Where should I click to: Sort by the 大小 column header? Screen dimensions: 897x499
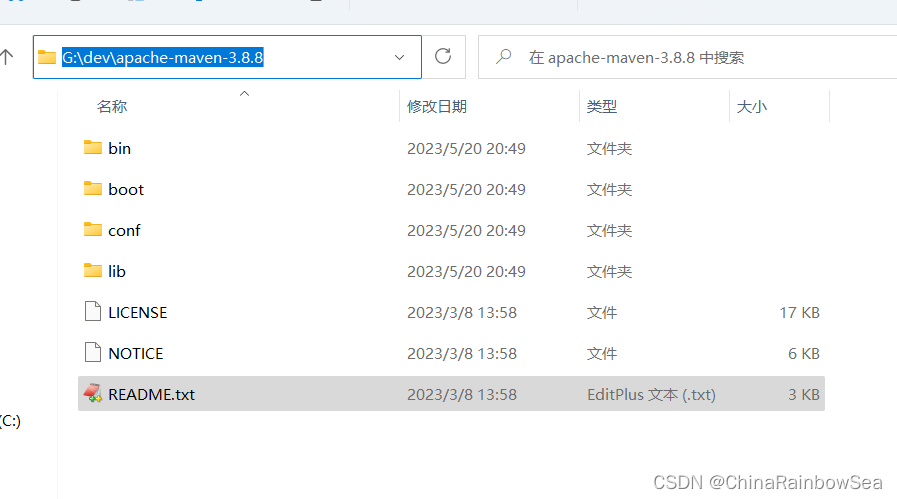click(751, 106)
